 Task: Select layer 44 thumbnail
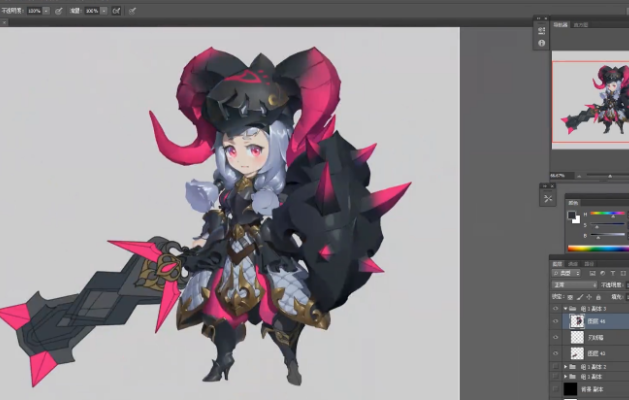tap(577, 321)
